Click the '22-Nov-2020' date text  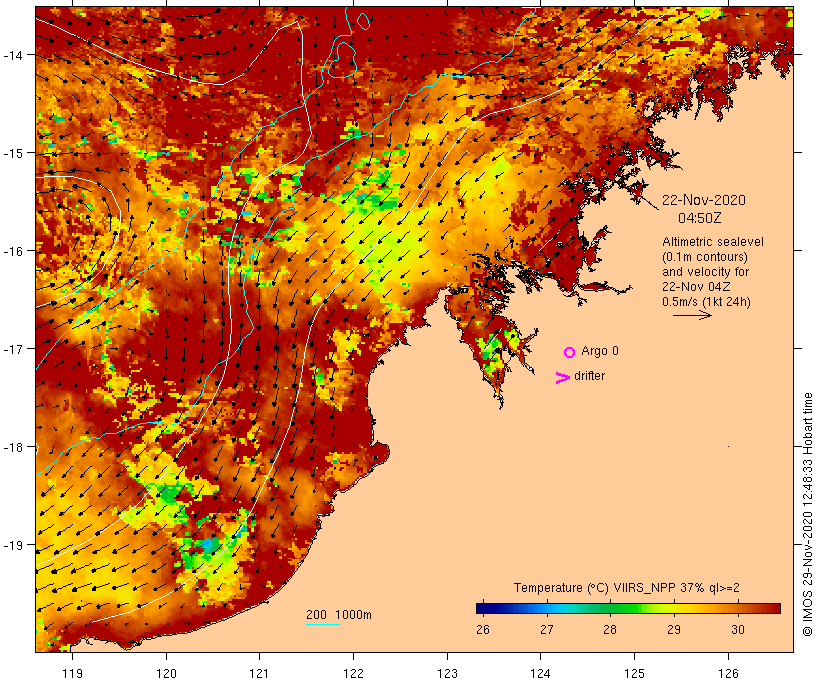(704, 200)
